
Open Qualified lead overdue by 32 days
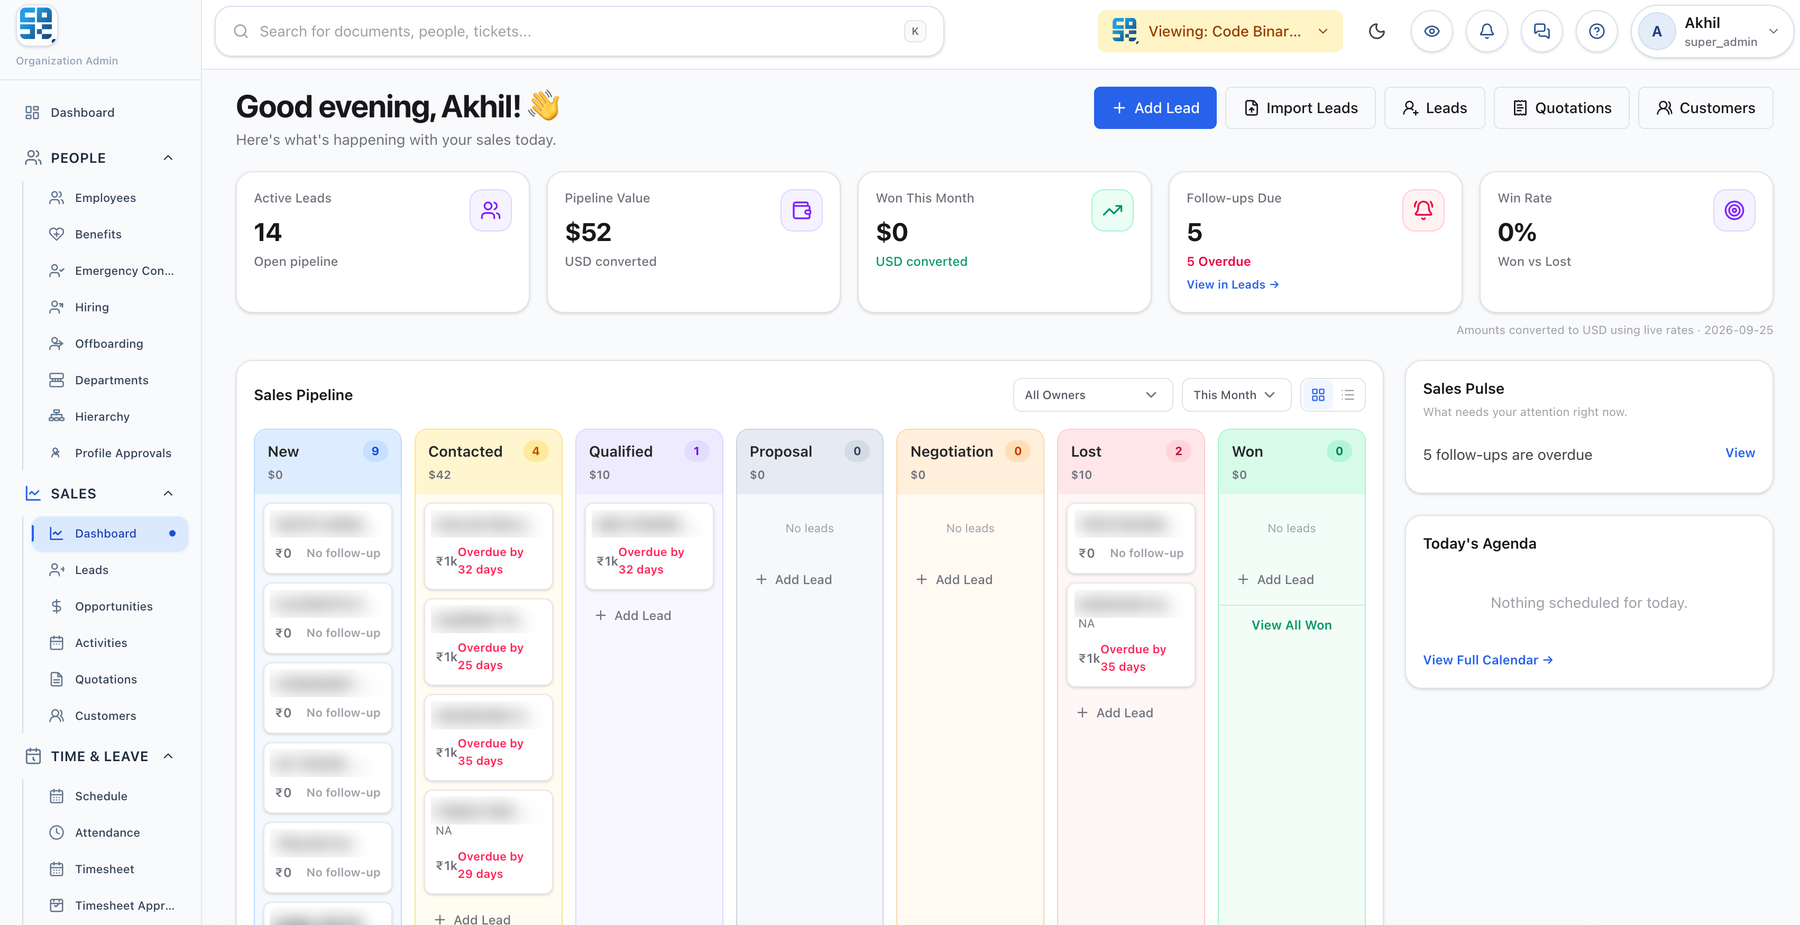(649, 546)
